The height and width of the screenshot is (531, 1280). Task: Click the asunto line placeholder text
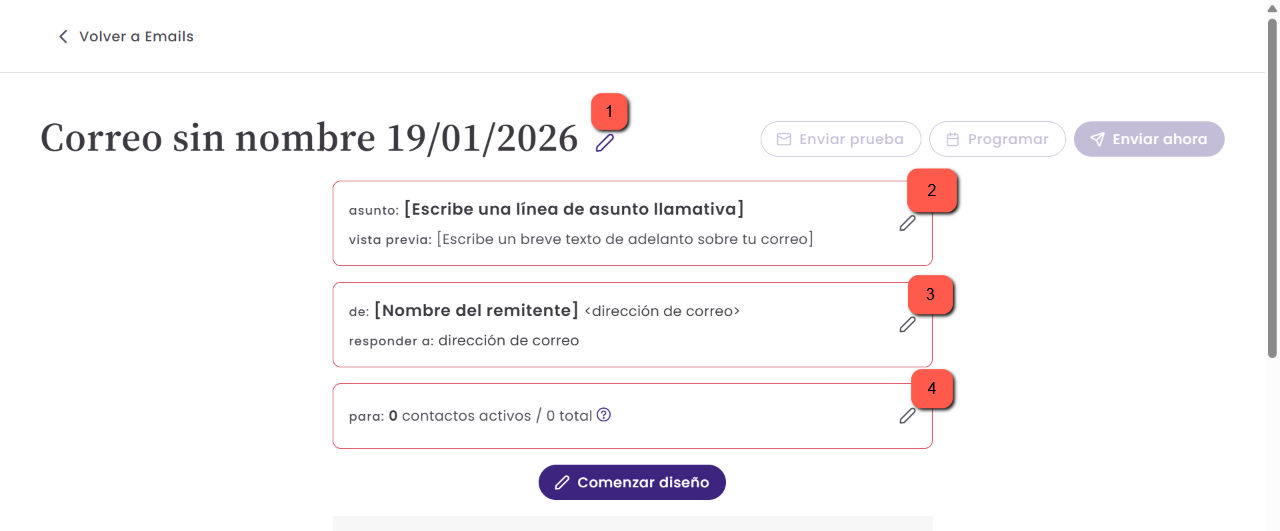click(574, 209)
